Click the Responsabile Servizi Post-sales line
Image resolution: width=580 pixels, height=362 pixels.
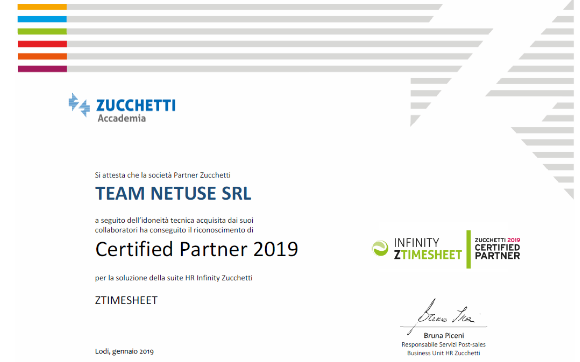[x=444, y=344]
